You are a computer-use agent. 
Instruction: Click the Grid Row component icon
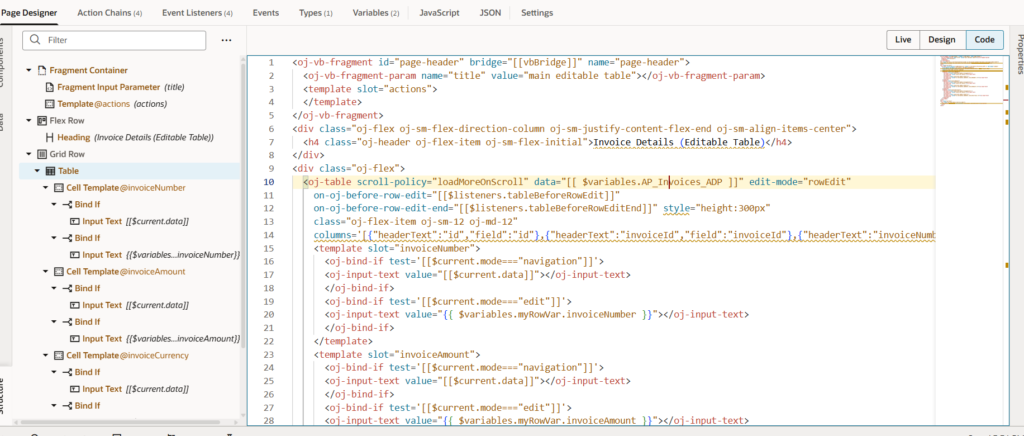(x=41, y=154)
